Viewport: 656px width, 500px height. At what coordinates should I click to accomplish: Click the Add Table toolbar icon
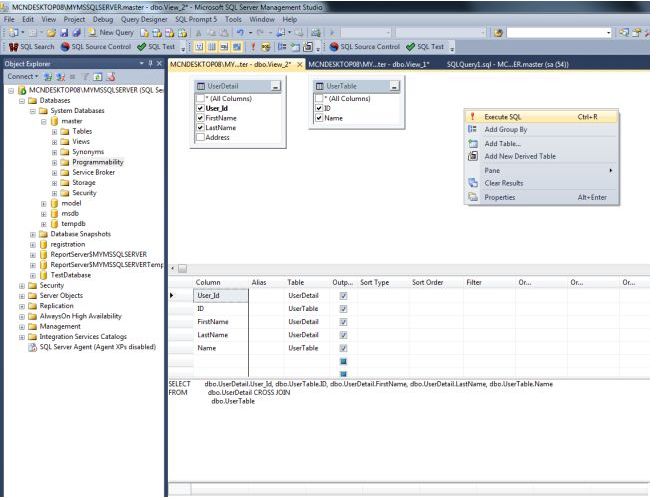tap(295, 47)
